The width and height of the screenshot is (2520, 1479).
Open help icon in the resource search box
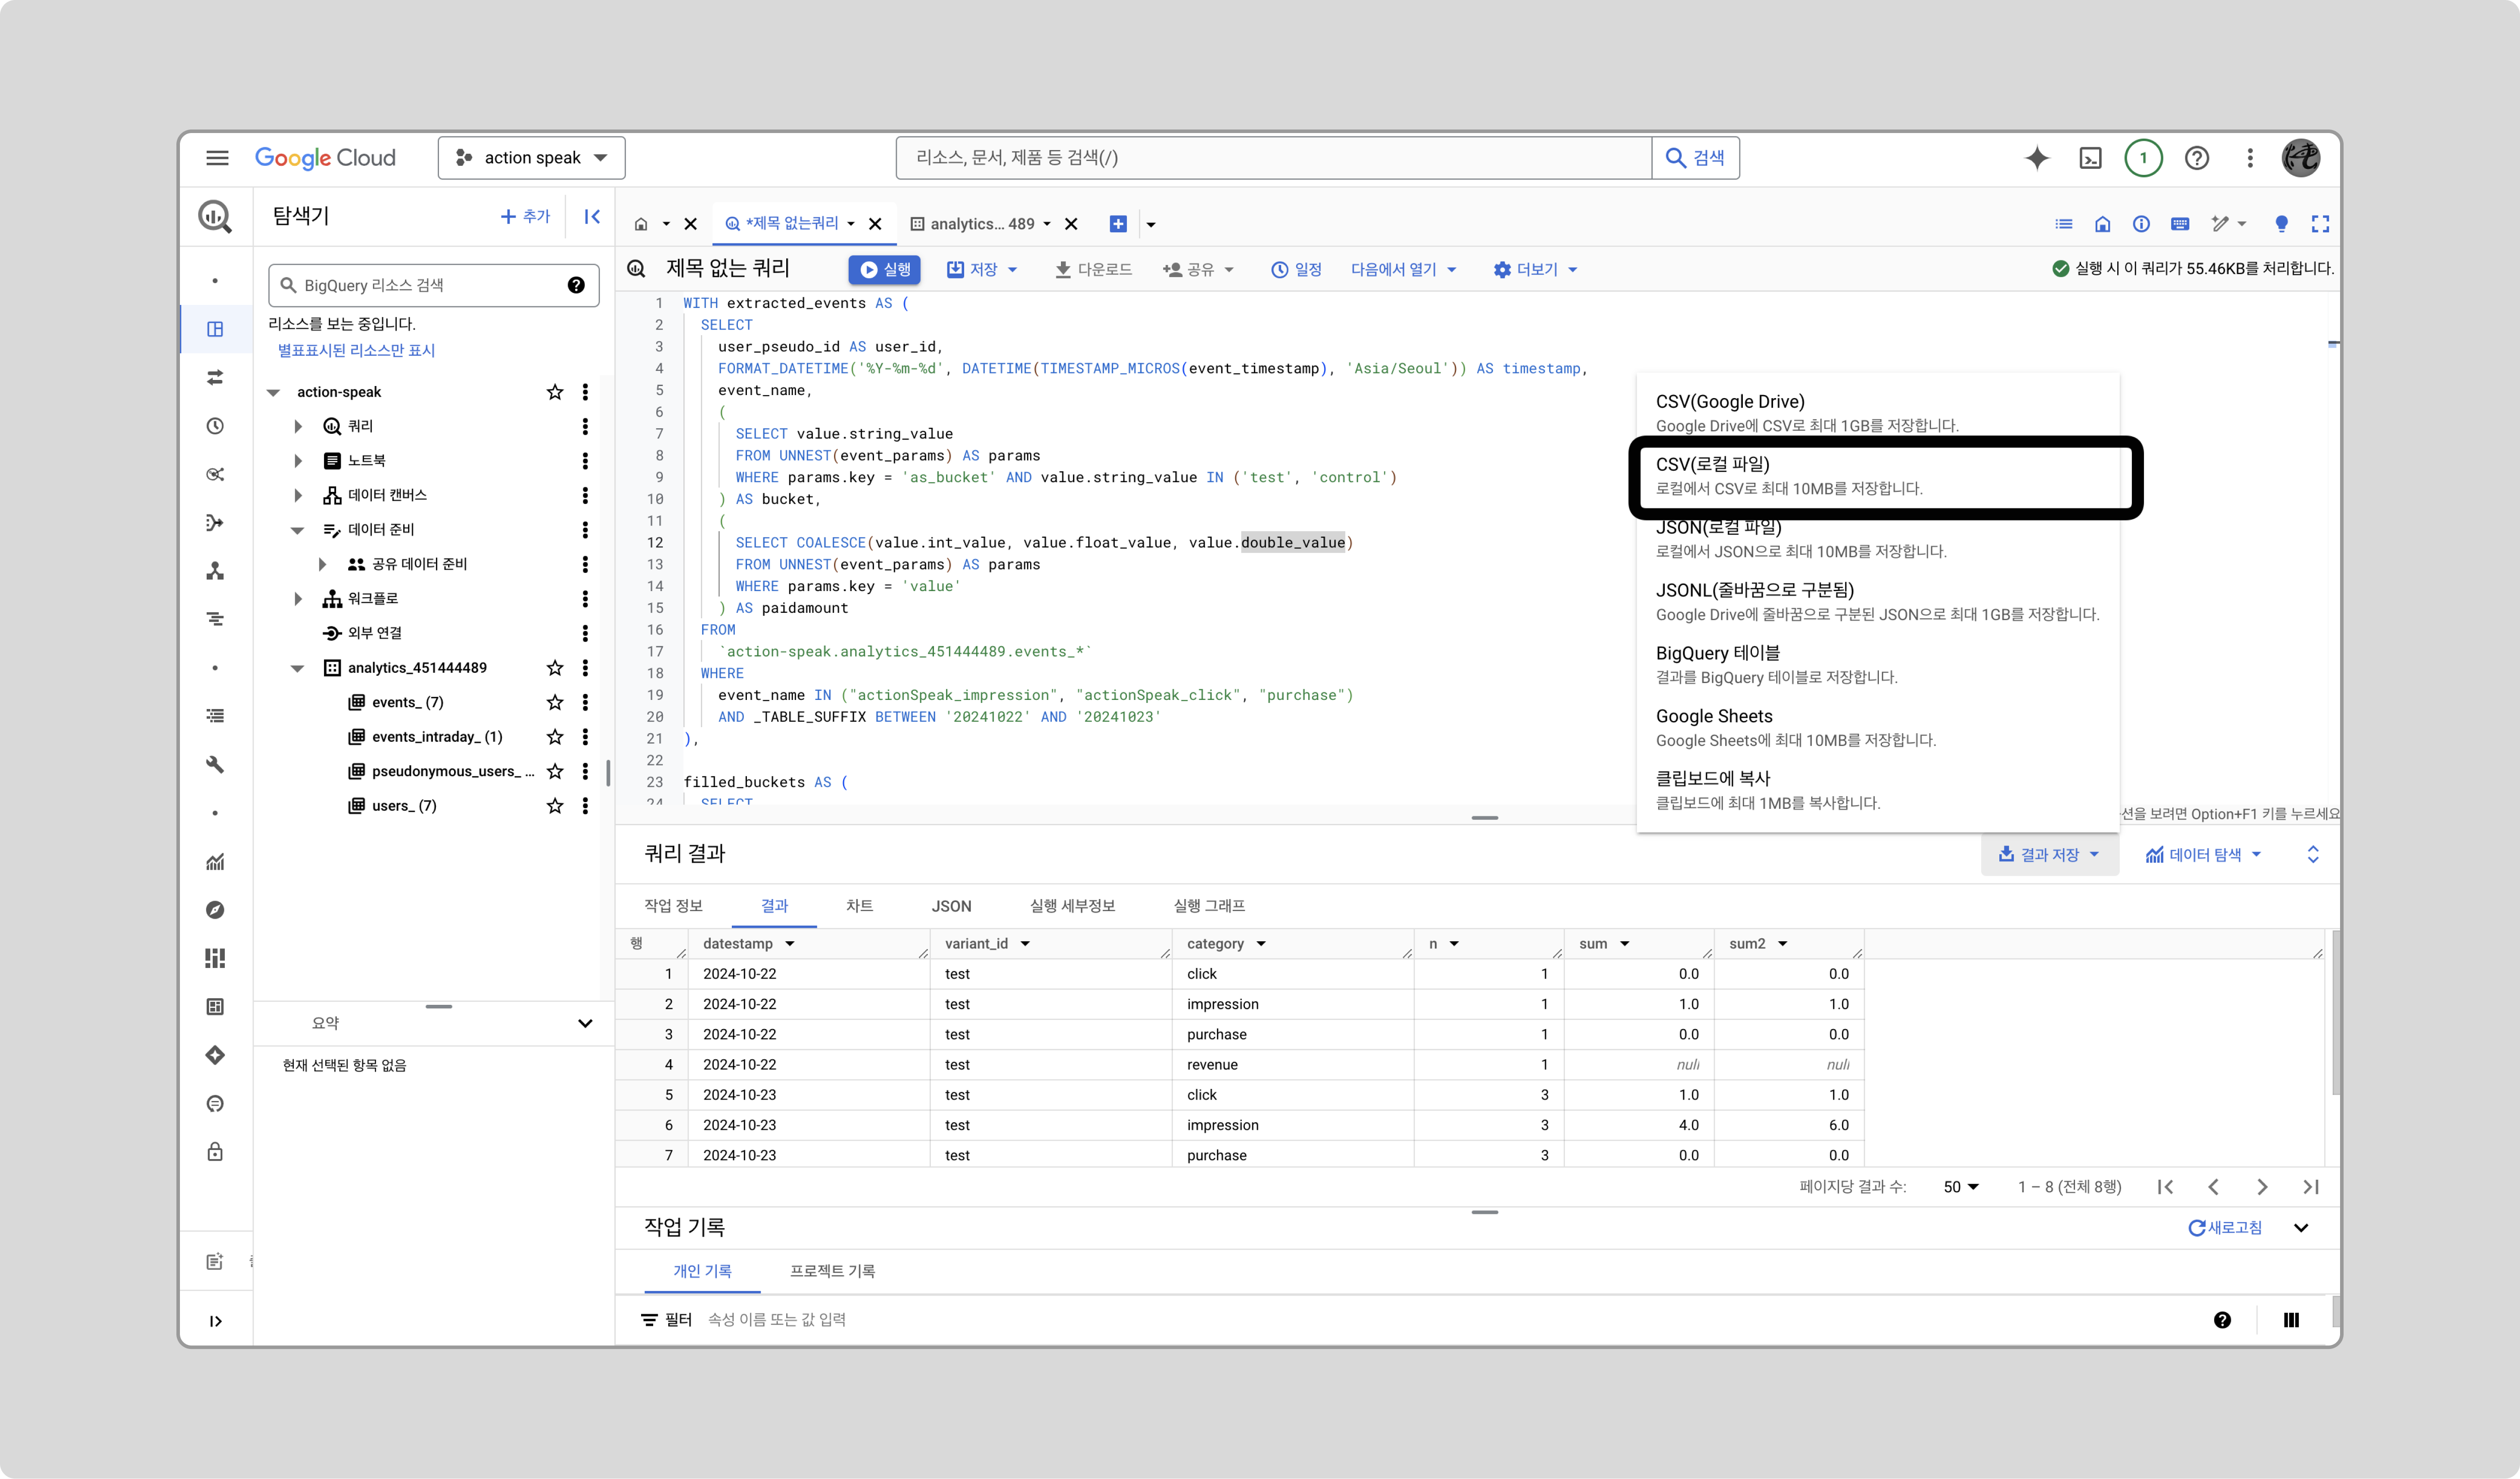pyautogui.click(x=576, y=285)
